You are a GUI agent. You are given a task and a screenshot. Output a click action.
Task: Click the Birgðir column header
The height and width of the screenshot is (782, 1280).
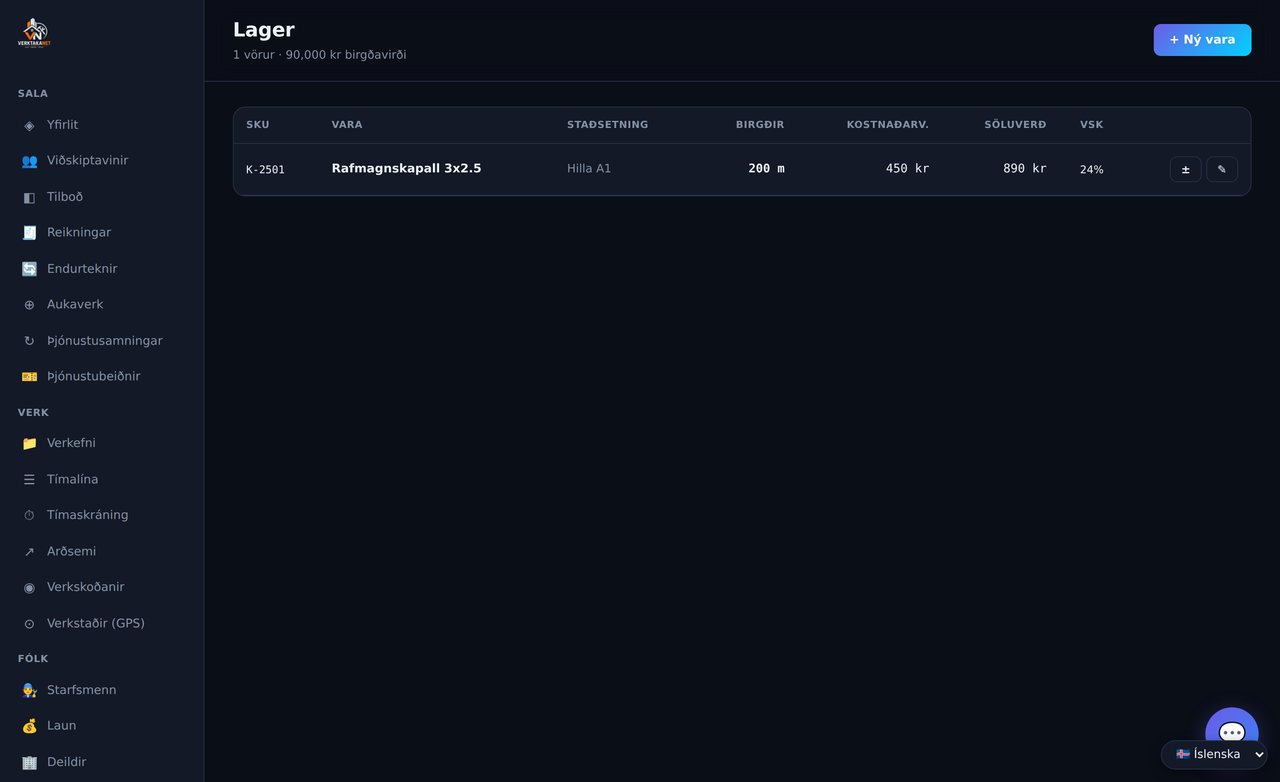click(760, 125)
